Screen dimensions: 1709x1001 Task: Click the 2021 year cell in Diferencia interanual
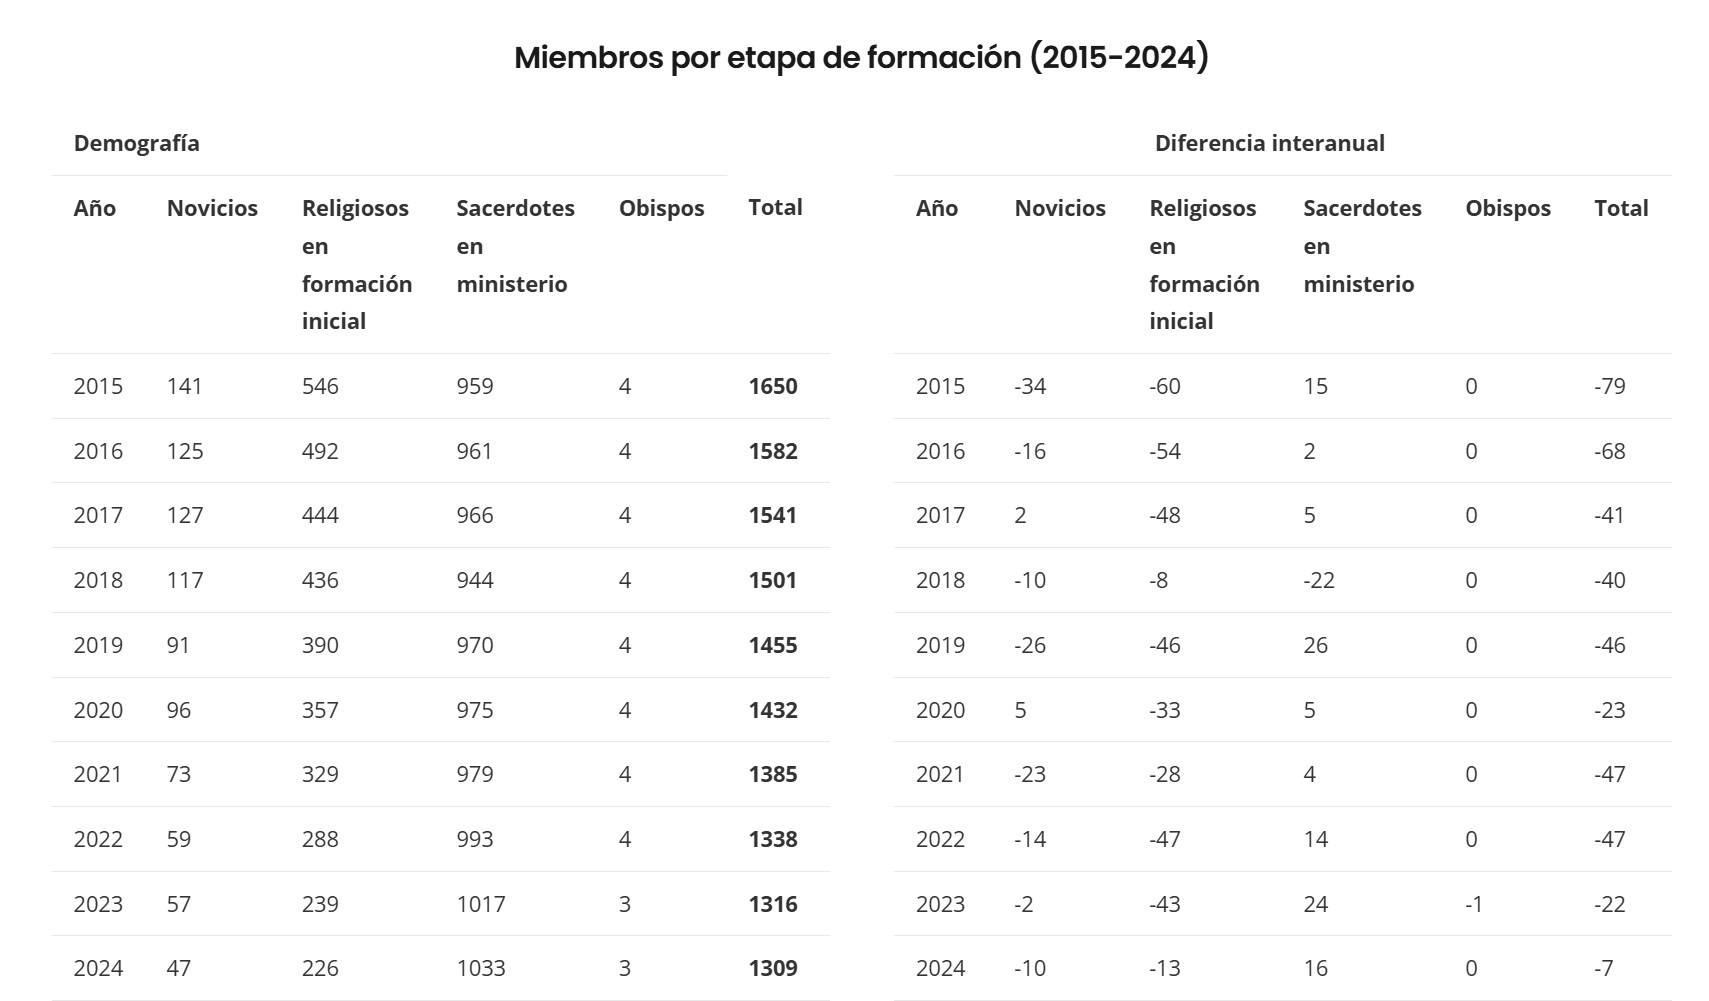click(940, 774)
